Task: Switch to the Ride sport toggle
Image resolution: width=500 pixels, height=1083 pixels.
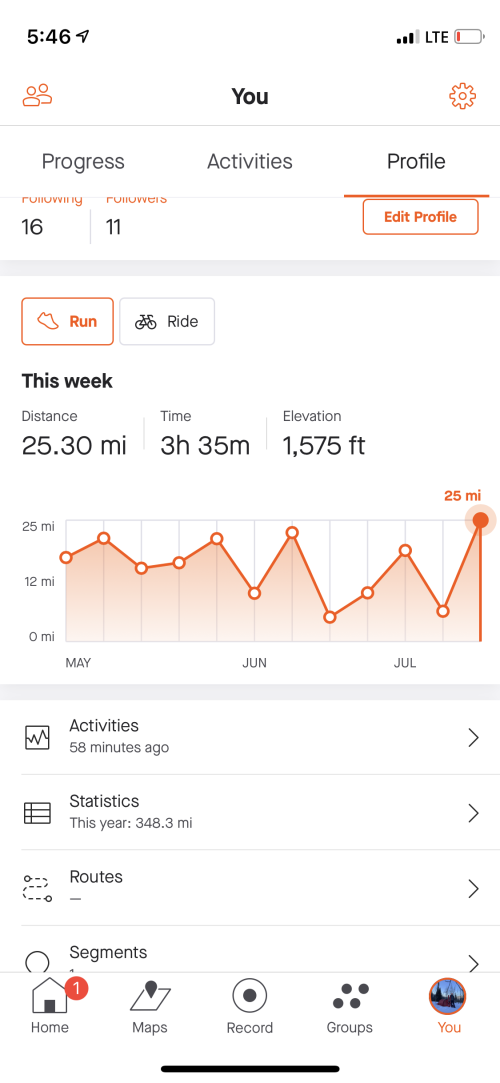Action: coord(167,321)
